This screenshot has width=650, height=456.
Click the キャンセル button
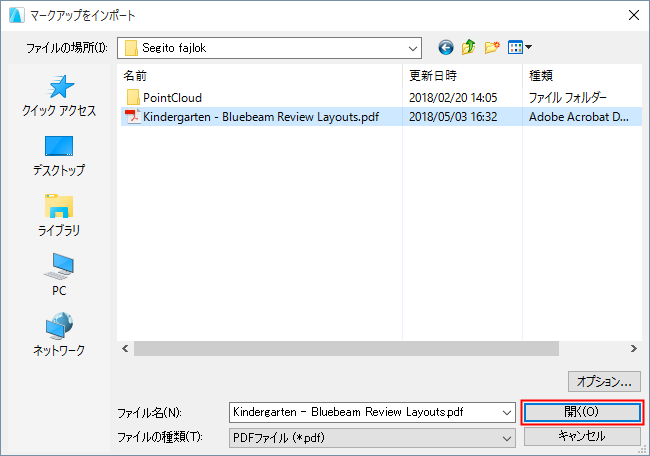click(582, 436)
